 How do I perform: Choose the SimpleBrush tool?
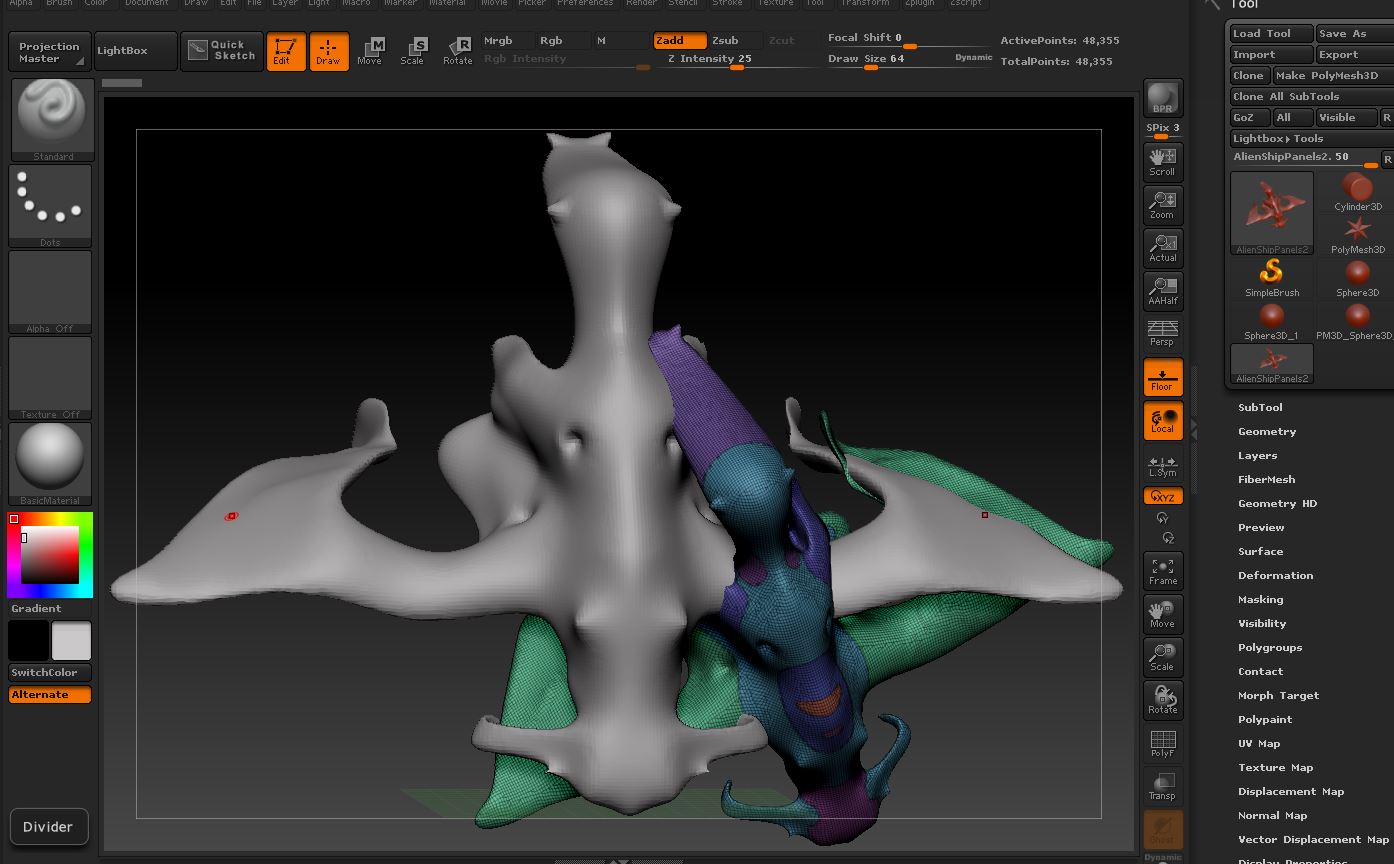(x=1272, y=278)
